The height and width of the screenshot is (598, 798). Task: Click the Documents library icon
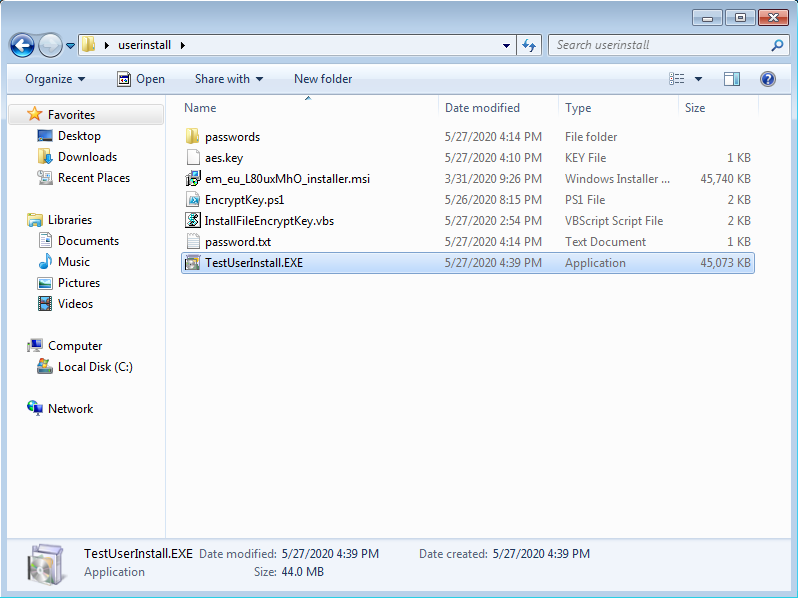click(x=45, y=240)
